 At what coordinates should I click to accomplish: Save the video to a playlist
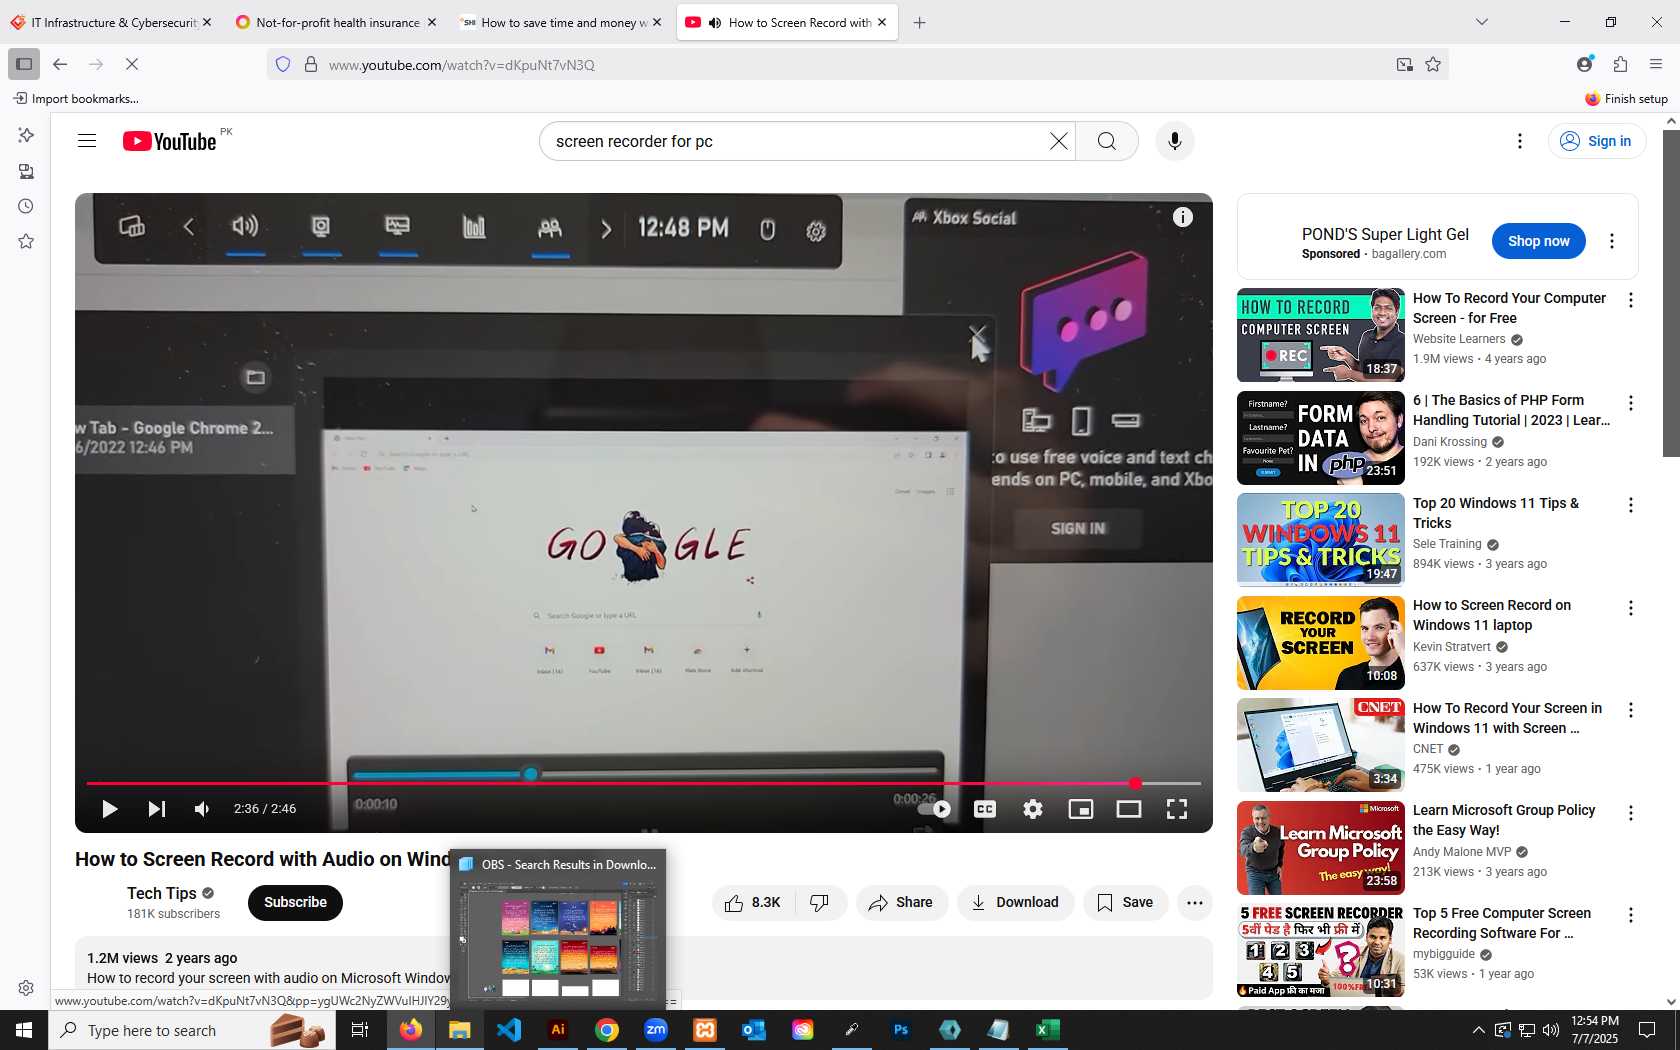(x=1125, y=902)
